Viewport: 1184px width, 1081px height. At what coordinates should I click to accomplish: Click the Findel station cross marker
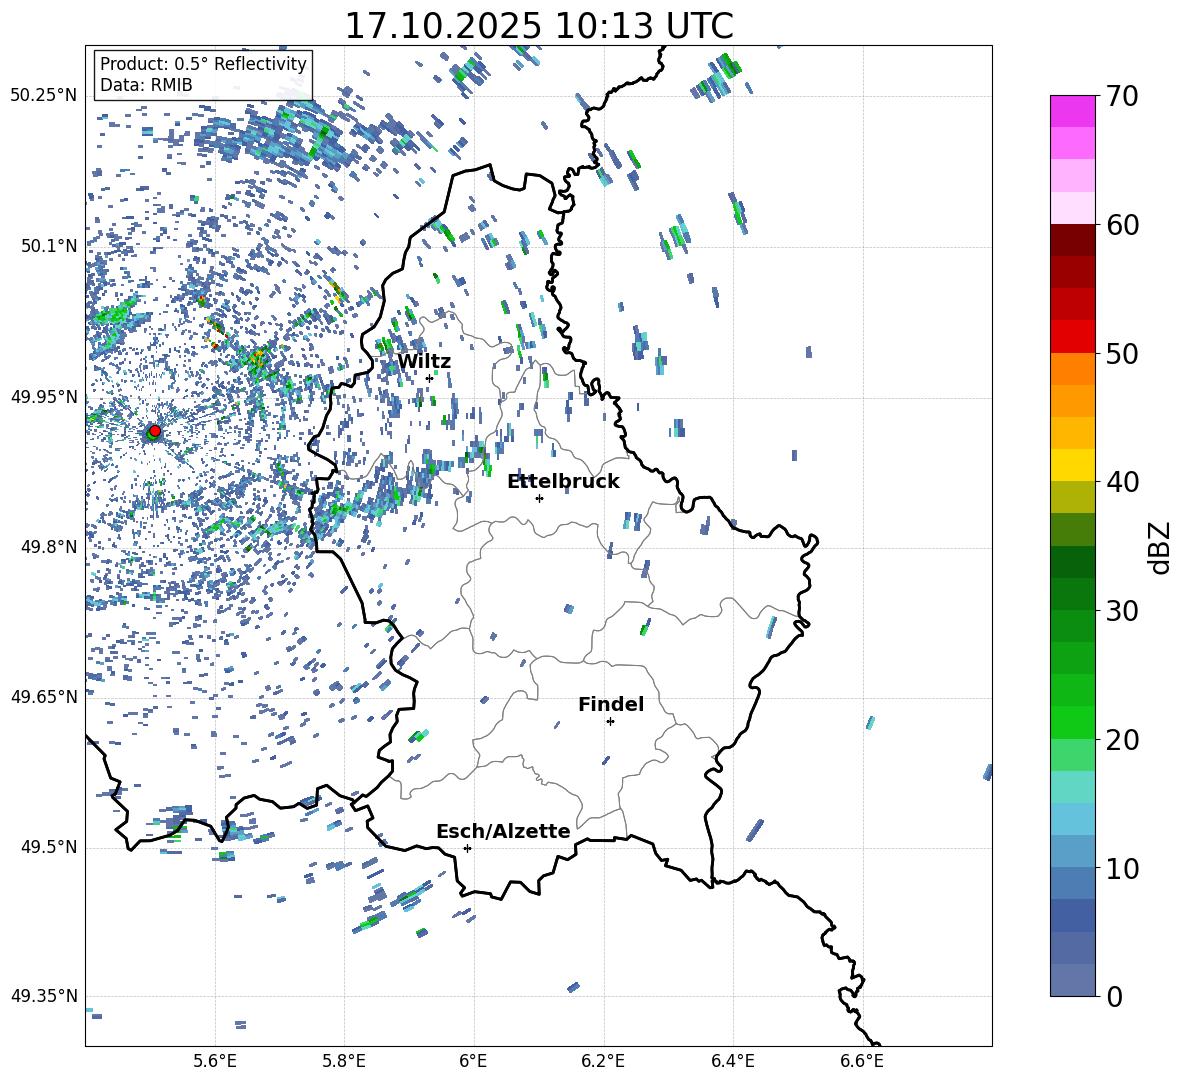tap(610, 721)
